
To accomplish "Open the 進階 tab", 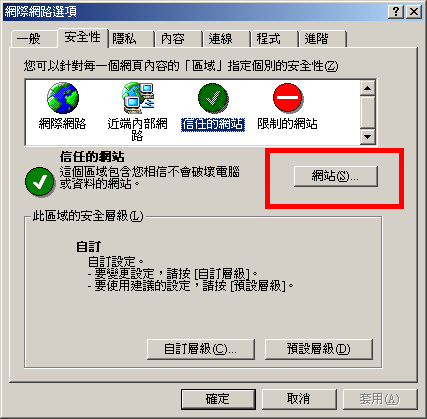I will (316, 39).
